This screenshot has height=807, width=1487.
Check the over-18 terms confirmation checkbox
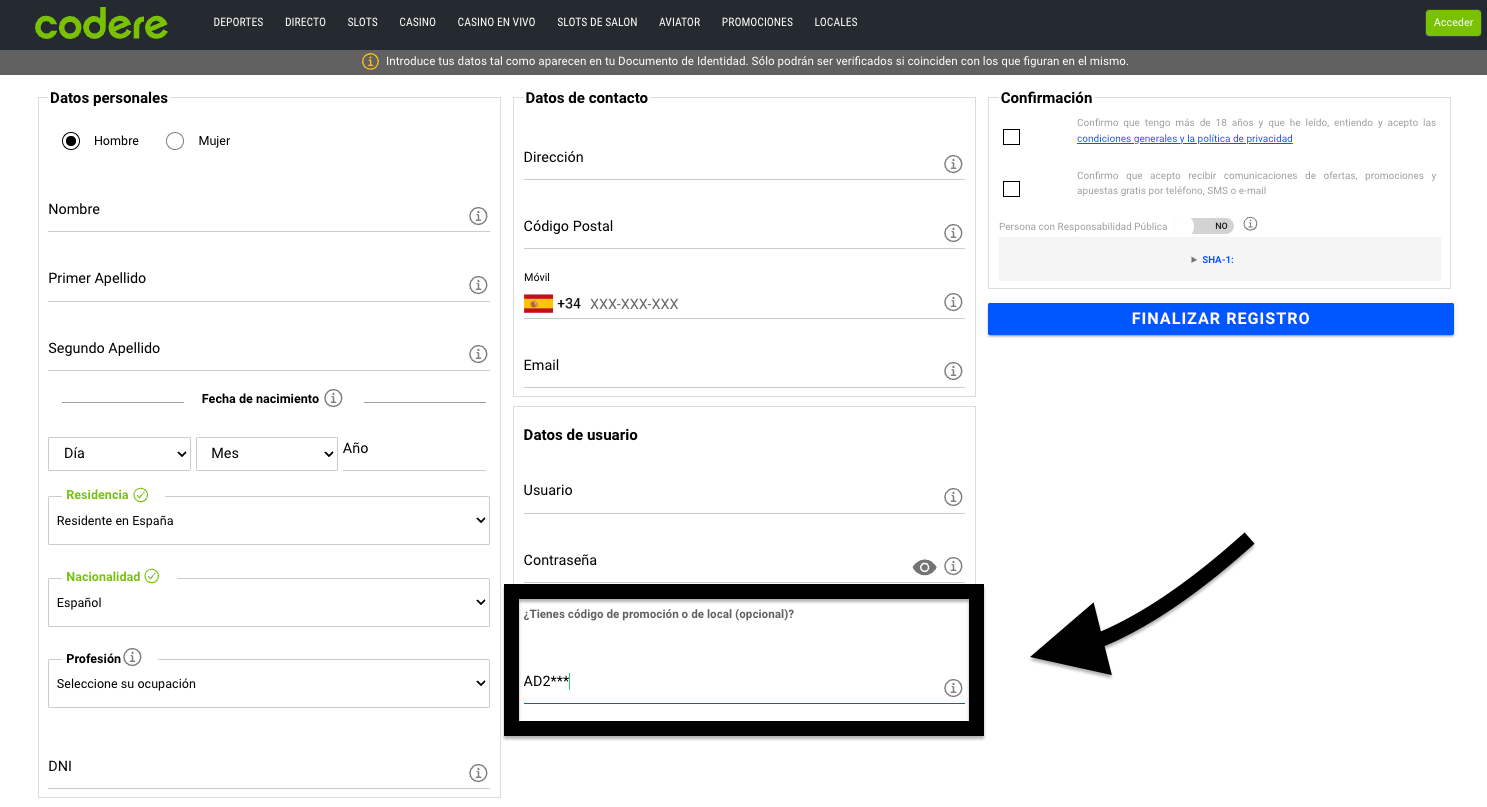click(1011, 137)
